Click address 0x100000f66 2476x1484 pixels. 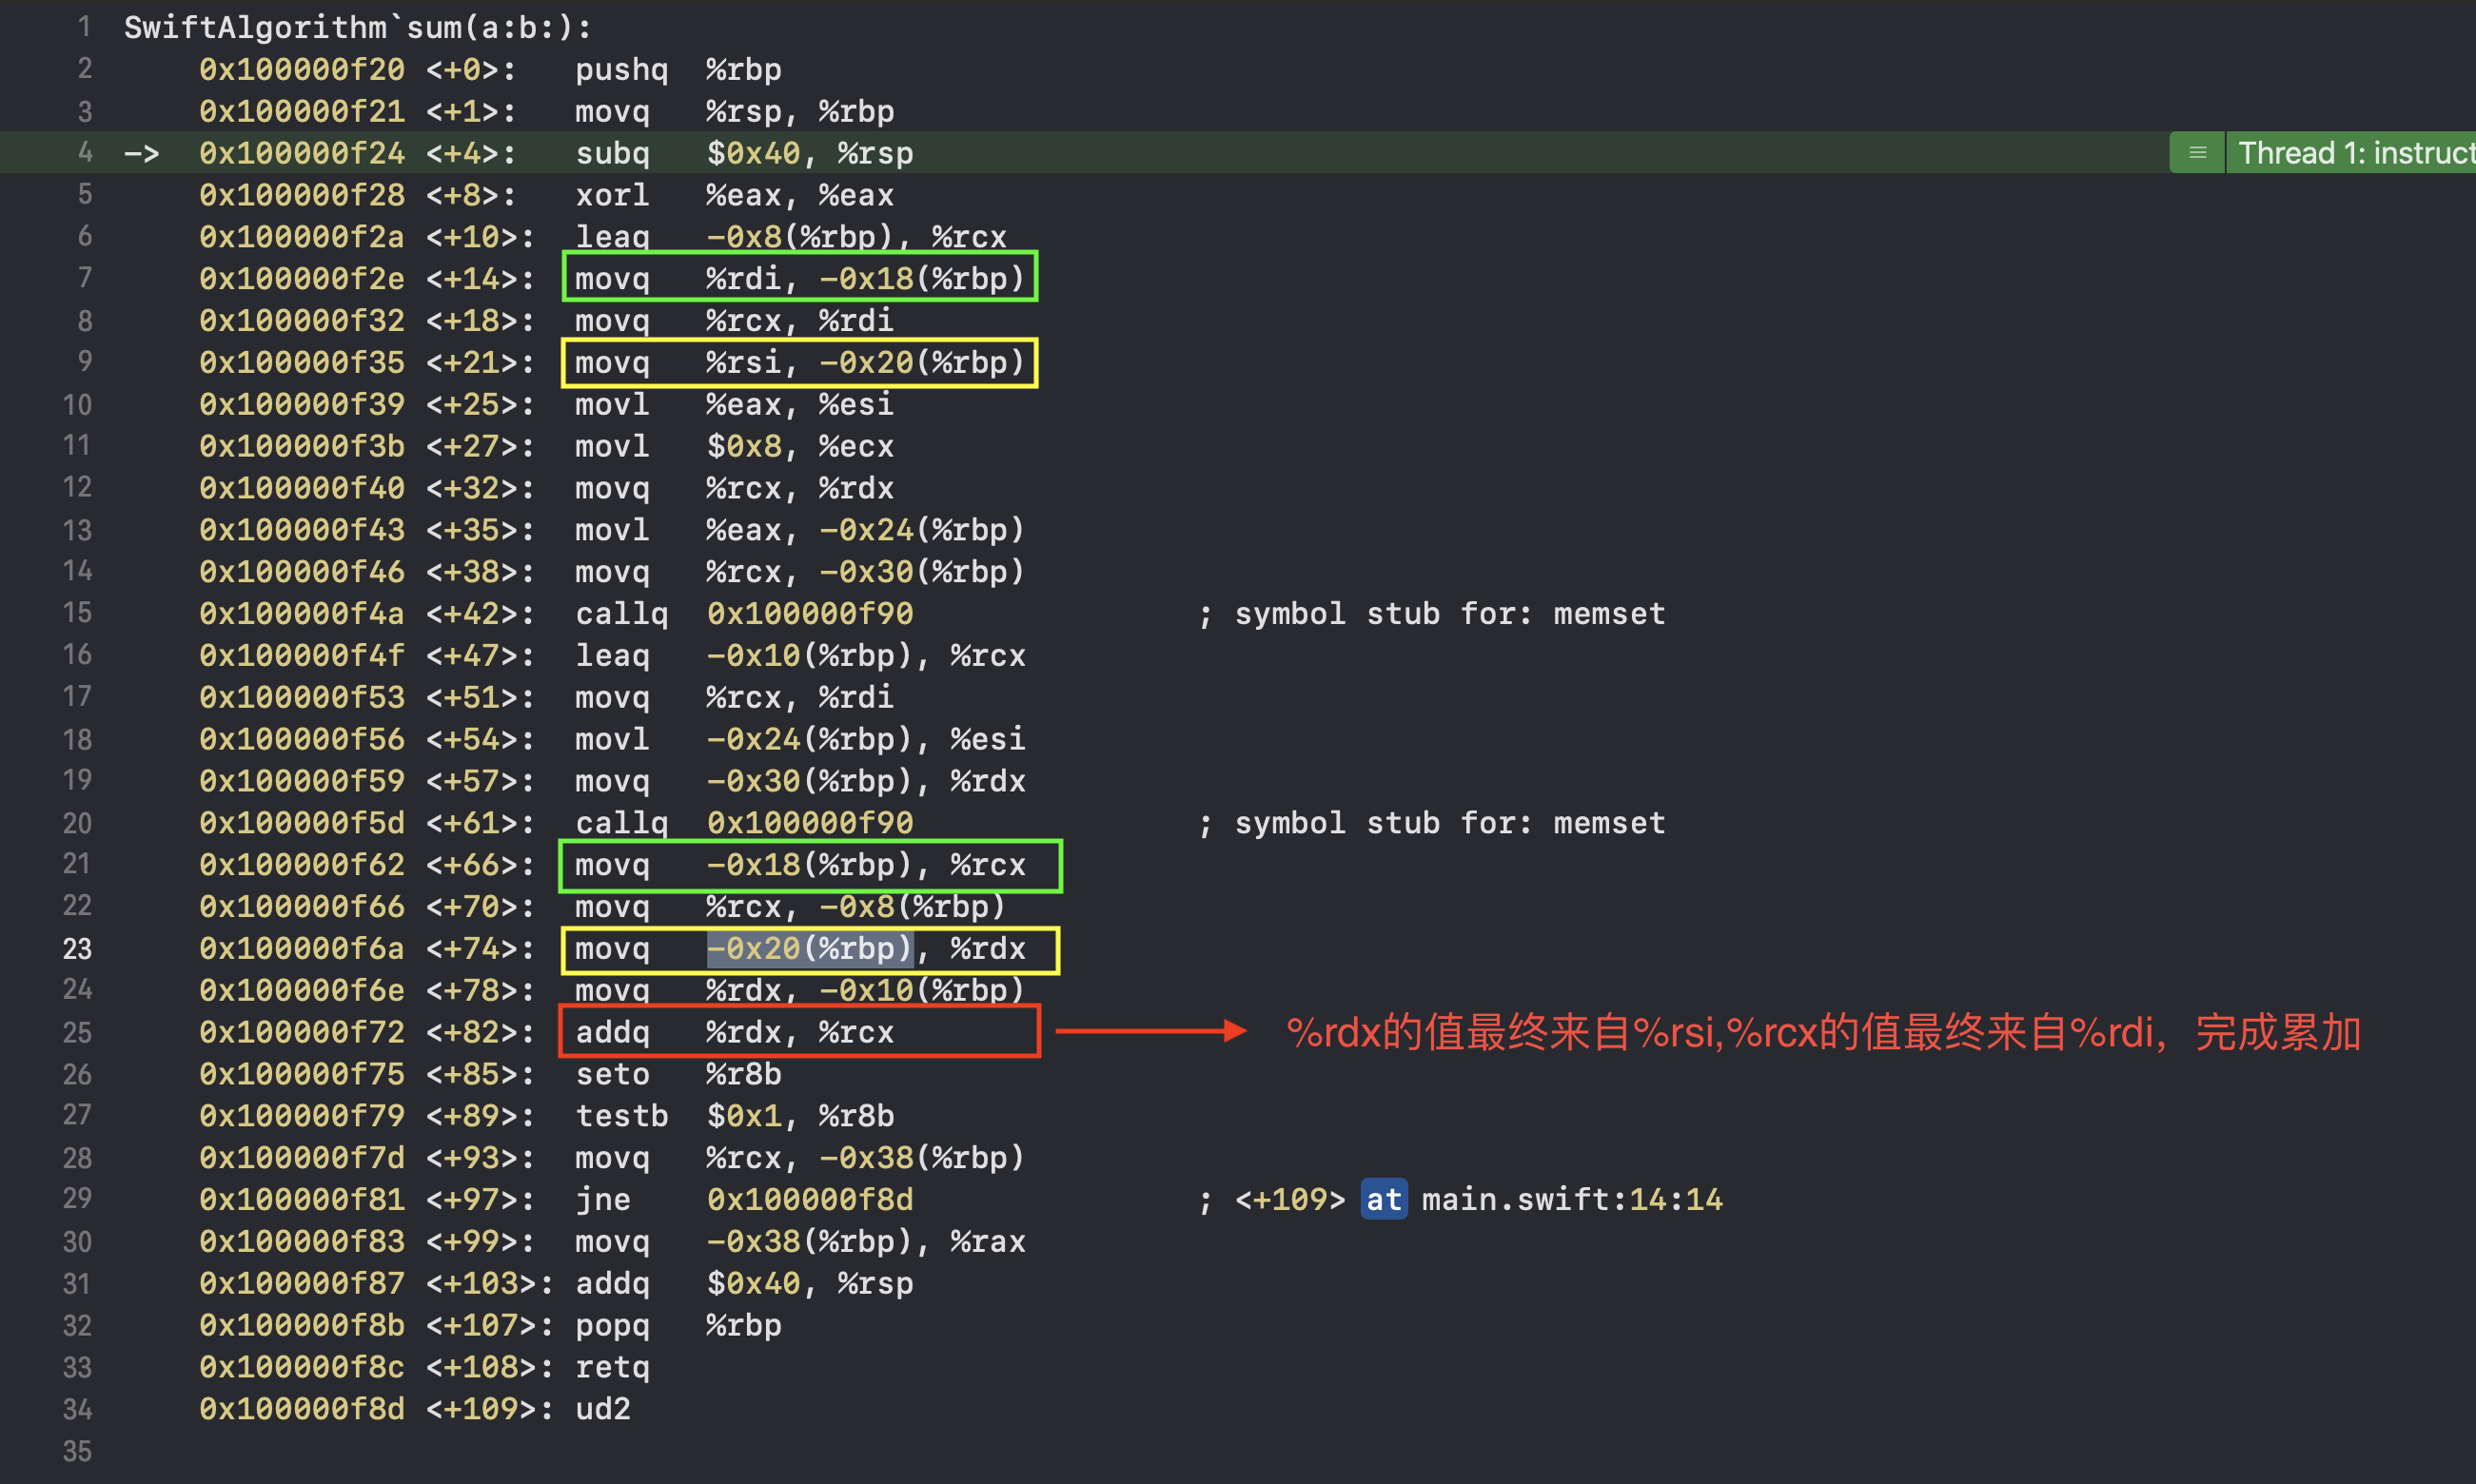click(302, 907)
